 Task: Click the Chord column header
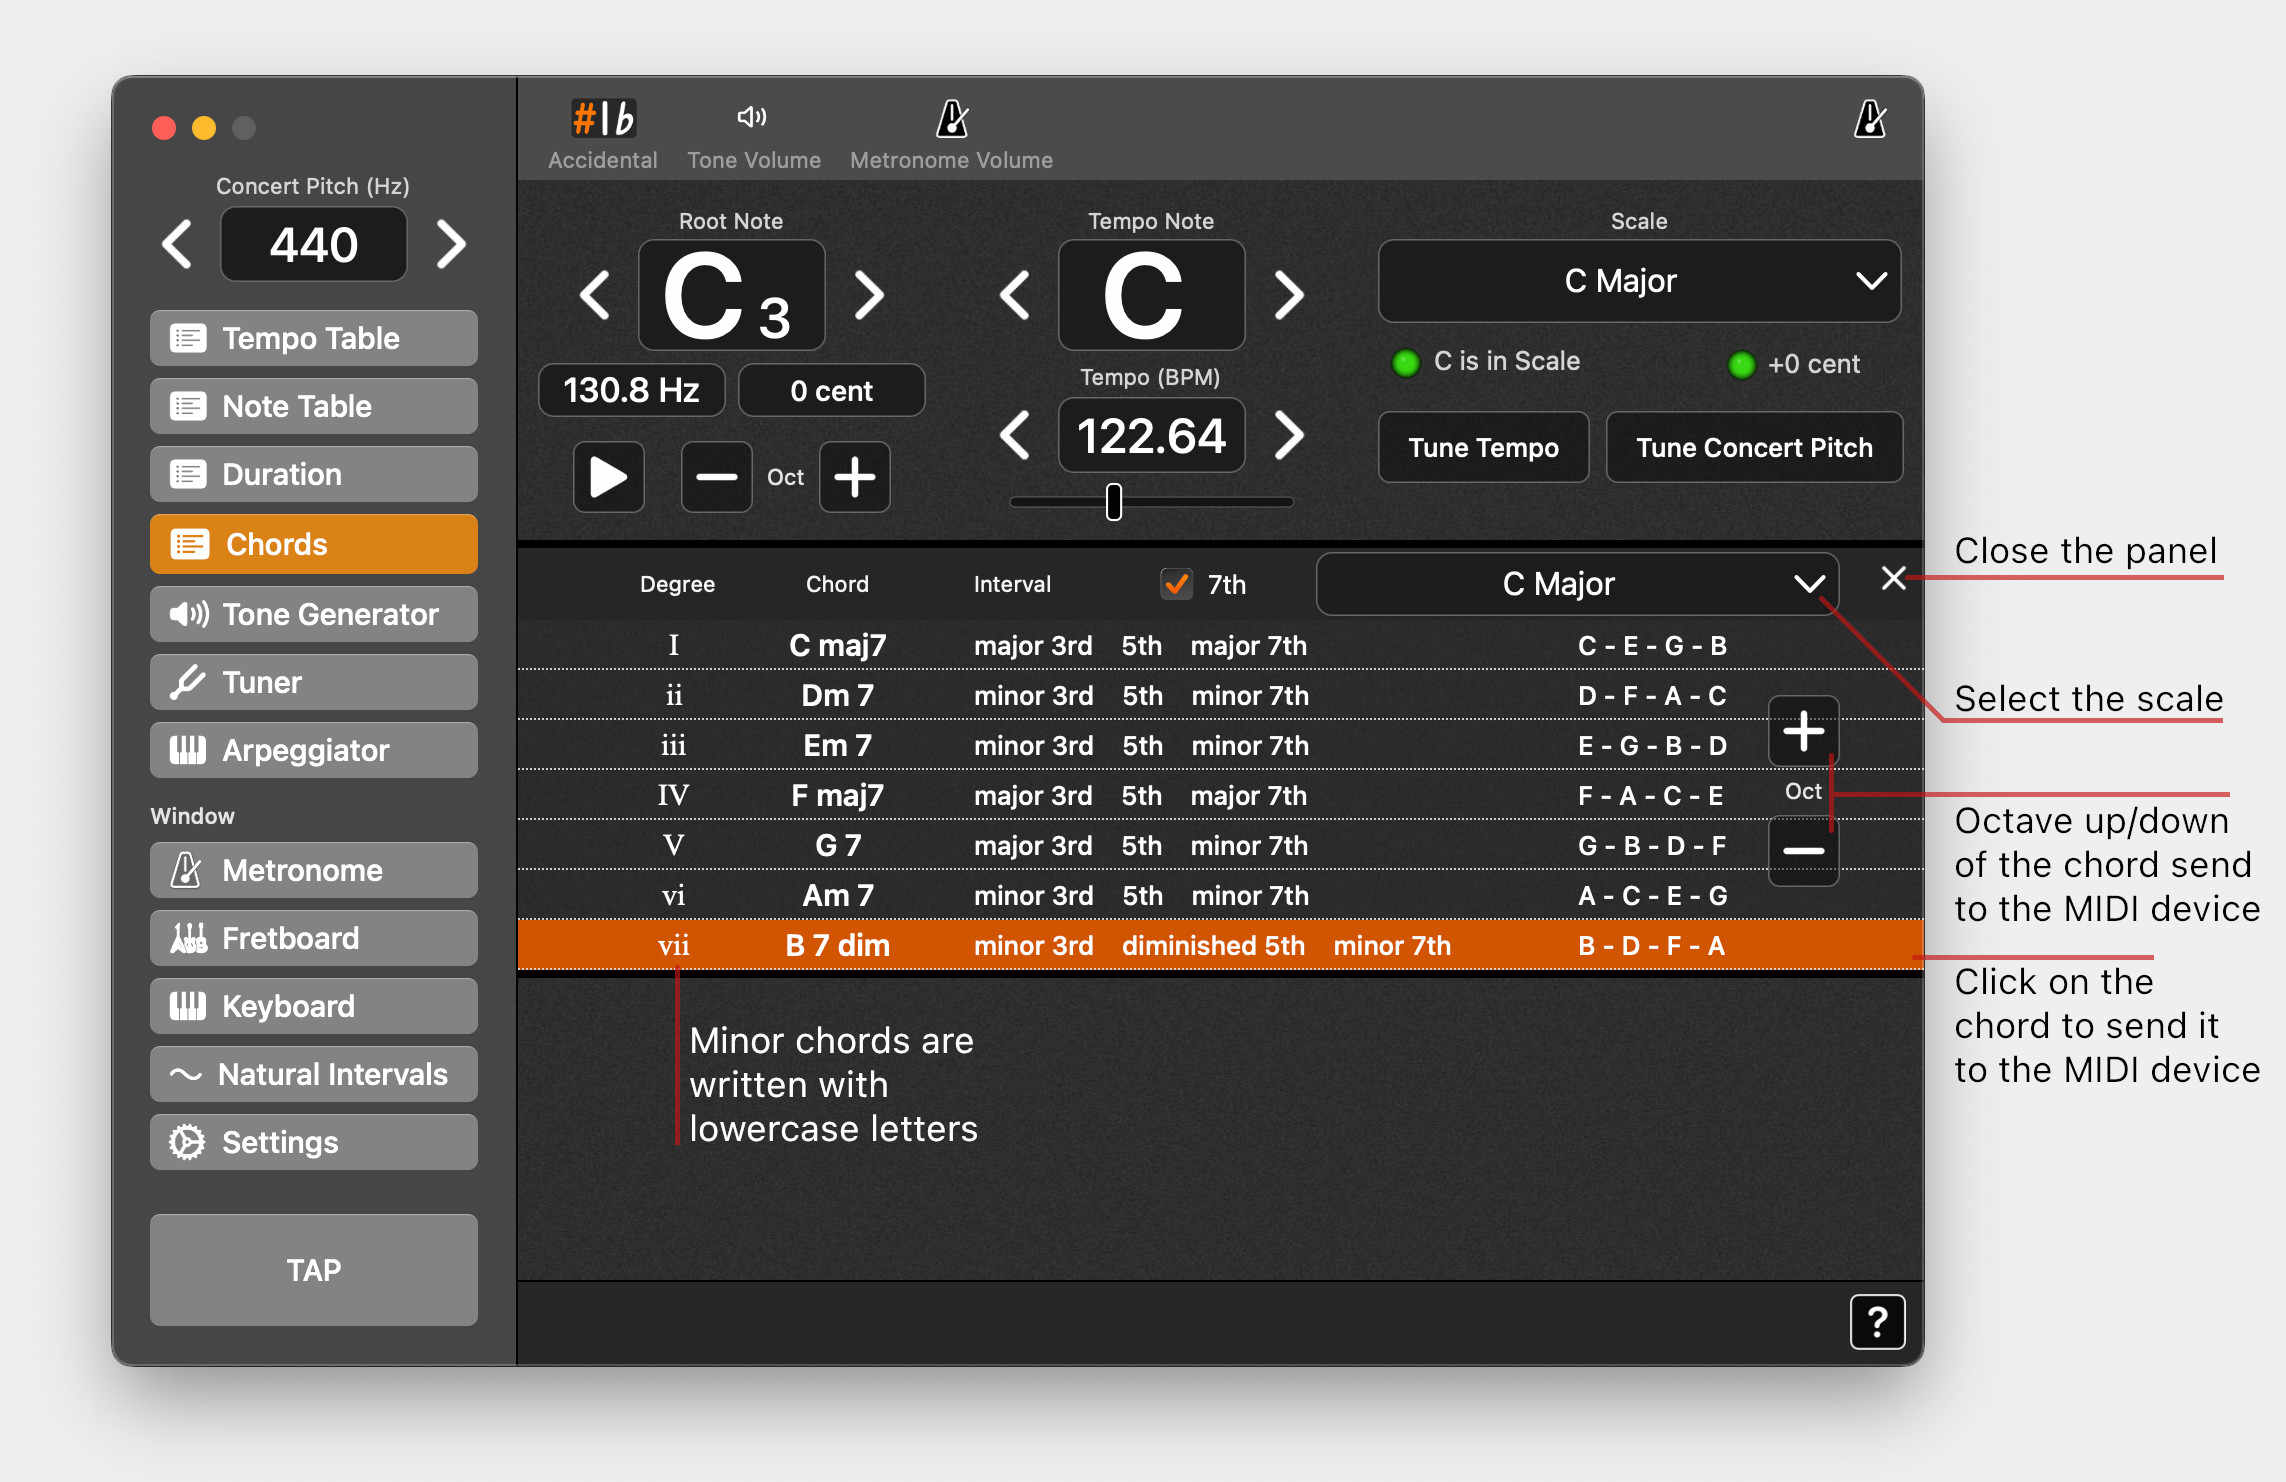pos(837,584)
